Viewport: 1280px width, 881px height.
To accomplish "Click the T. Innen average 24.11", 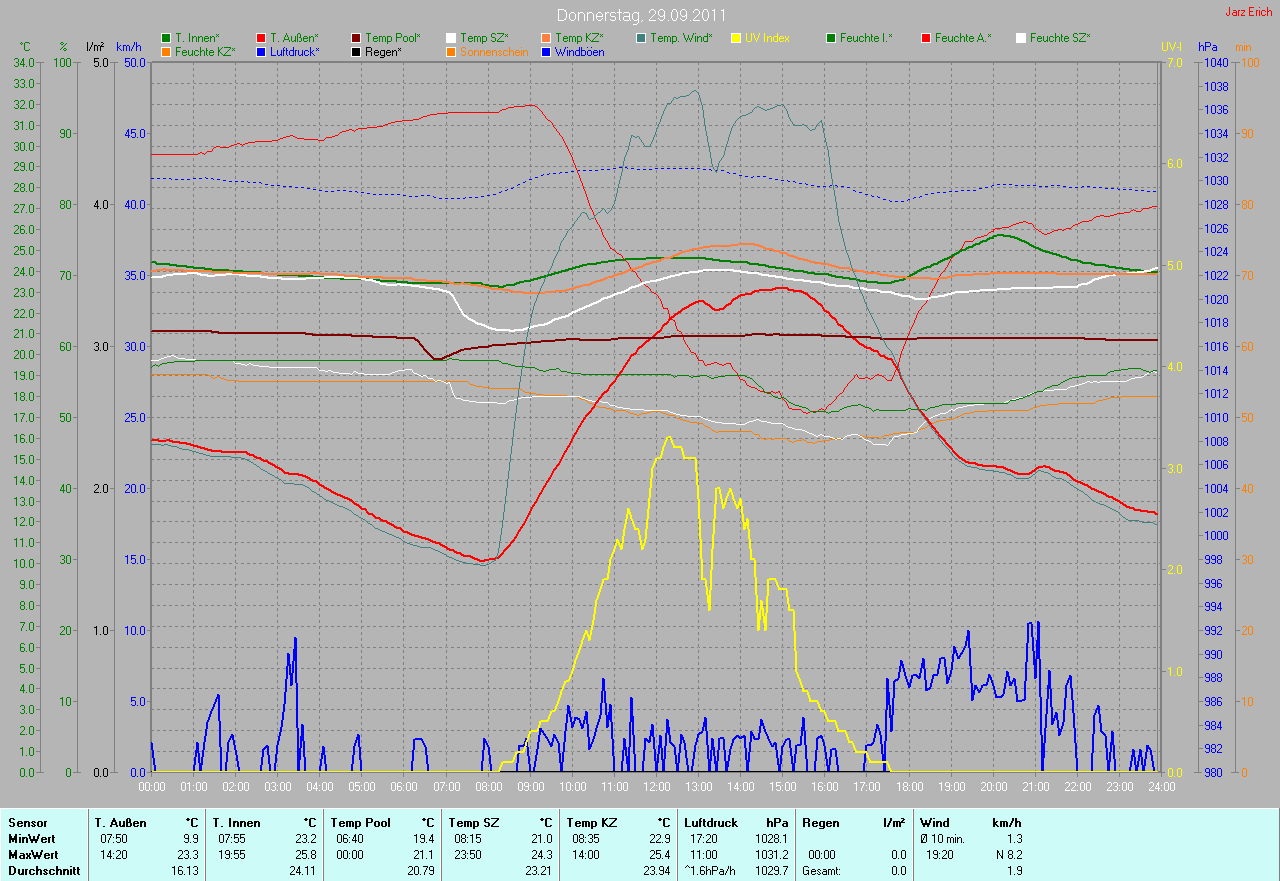I will click(302, 871).
